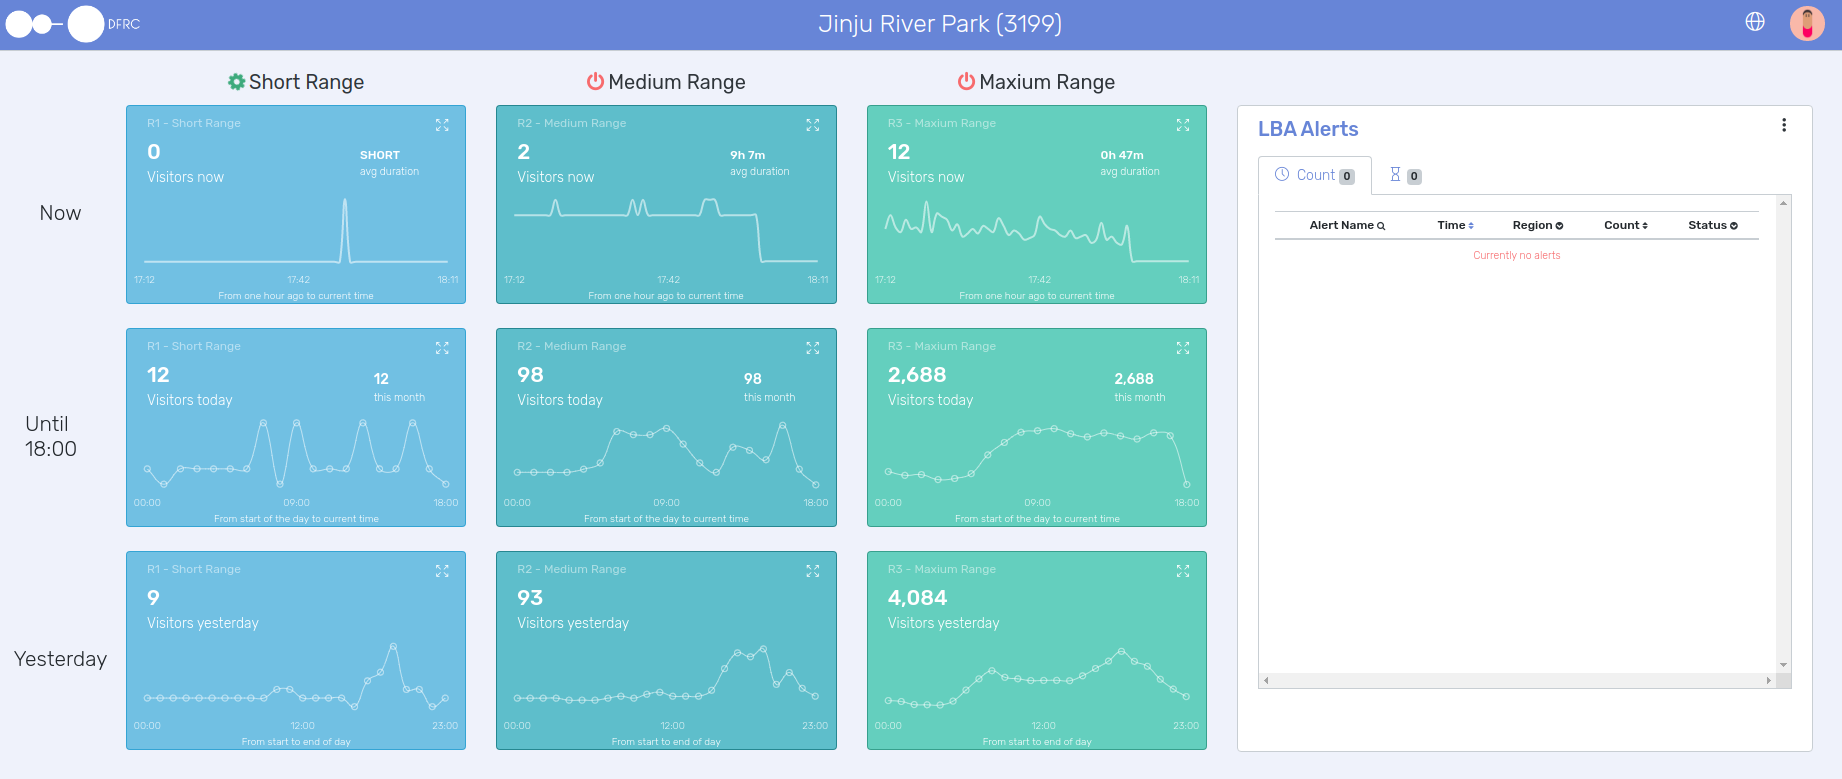Sort alerts by Count column
The height and width of the screenshot is (779, 1842).
coord(1645,226)
